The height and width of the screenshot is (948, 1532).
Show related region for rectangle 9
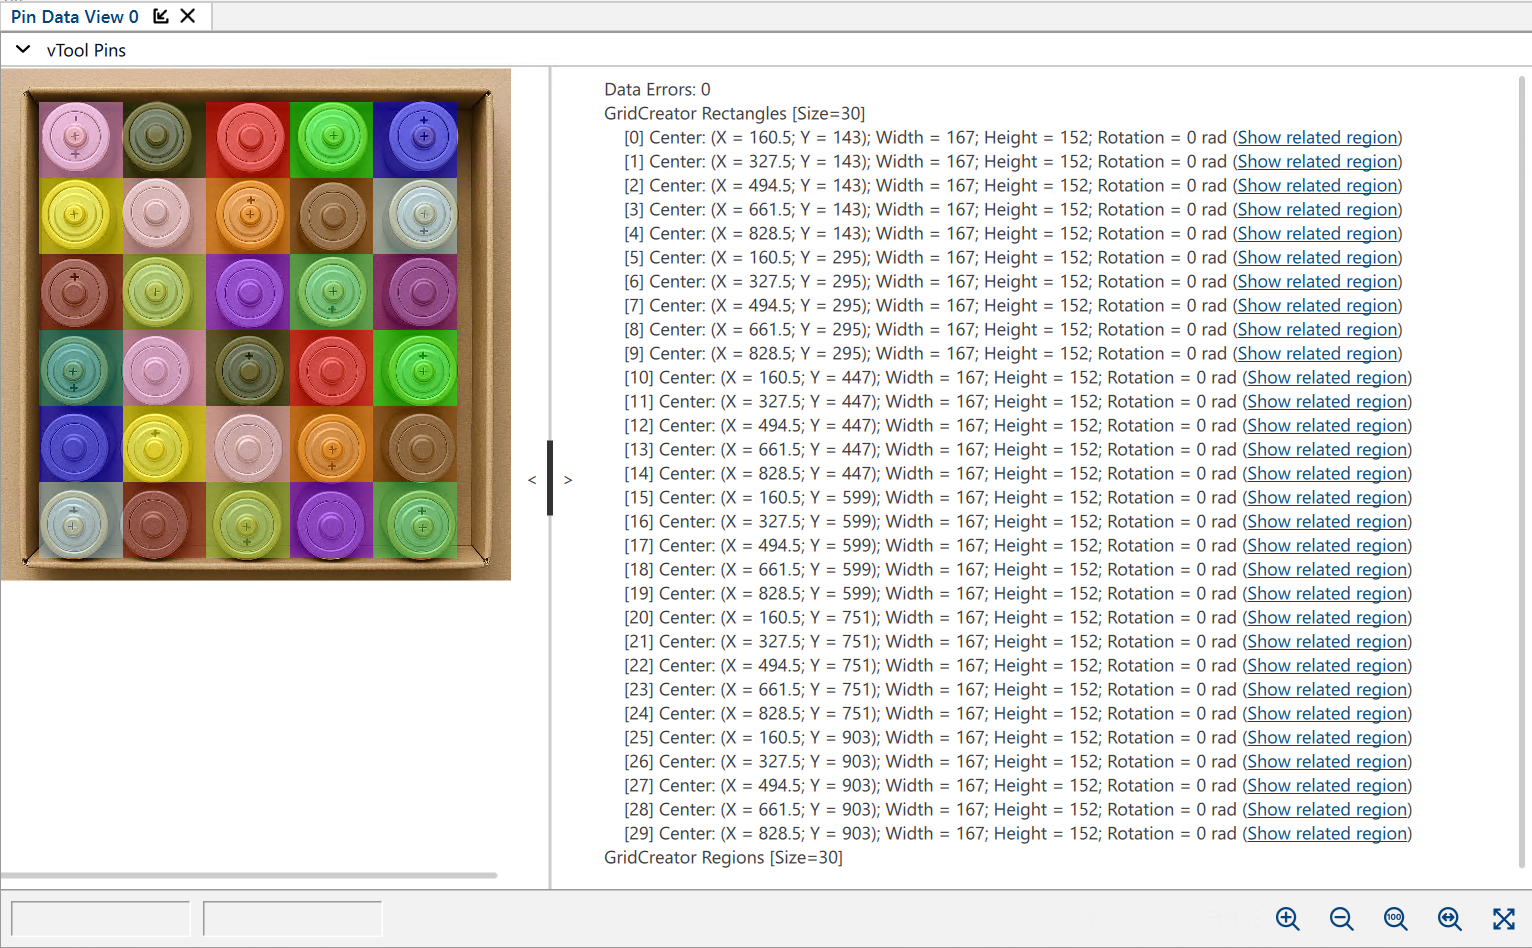[x=1317, y=354]
